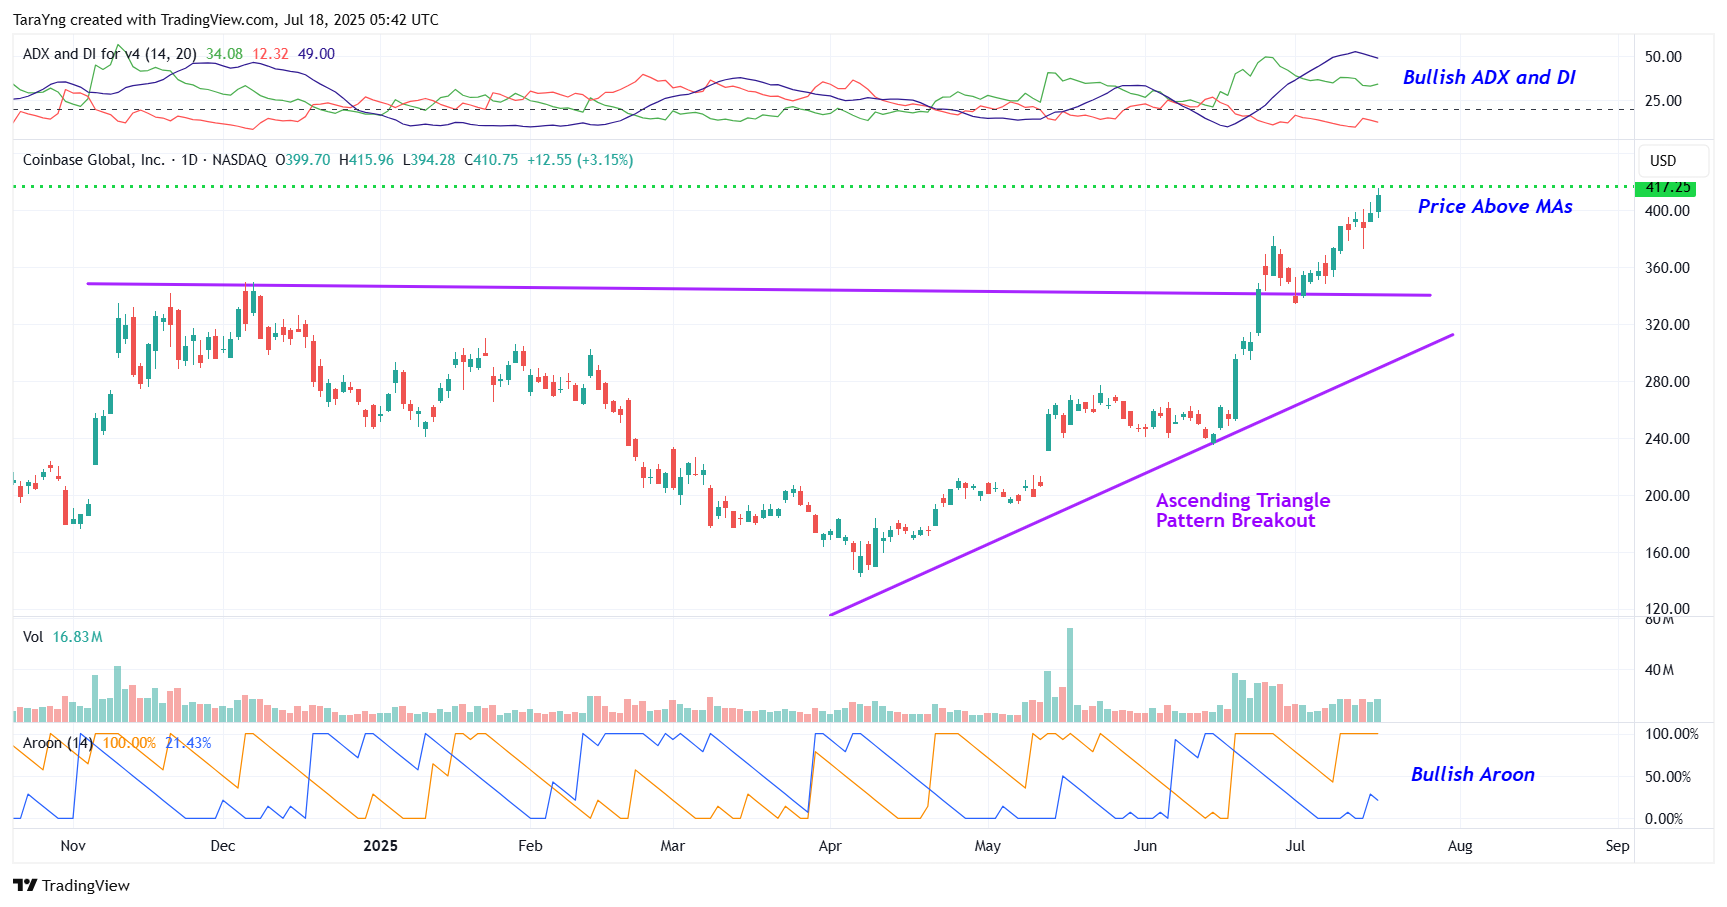The image size is (1727, 907).
Task: Click the 50.00% Aroon scale label
Action: (x=1667, y=777)
